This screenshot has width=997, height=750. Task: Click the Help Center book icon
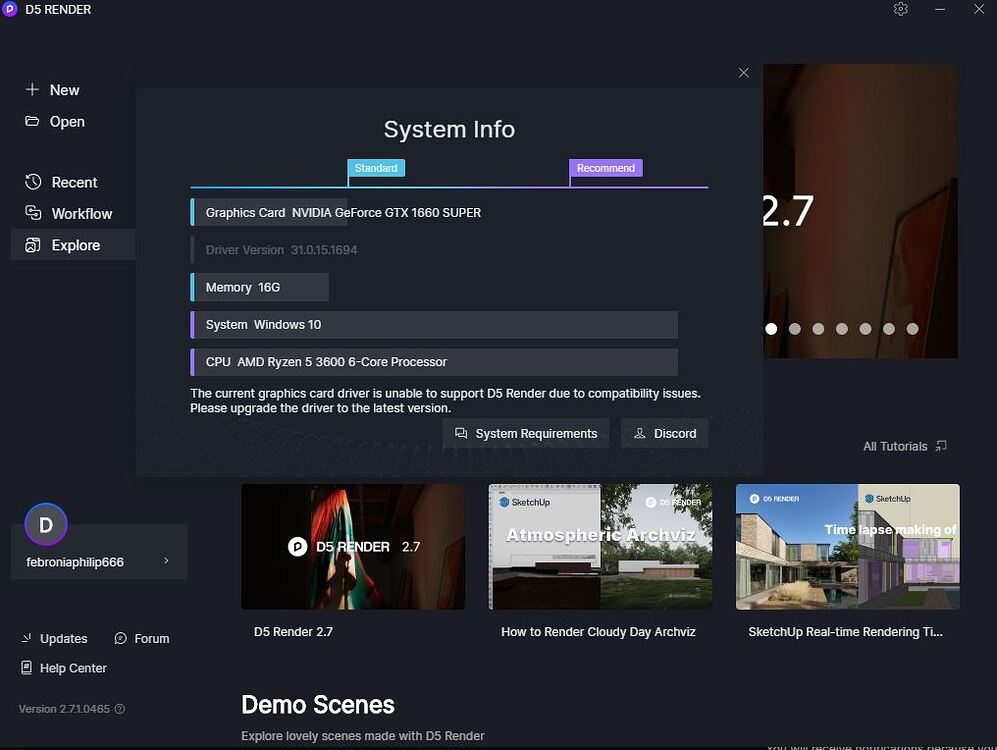(26, 667)
